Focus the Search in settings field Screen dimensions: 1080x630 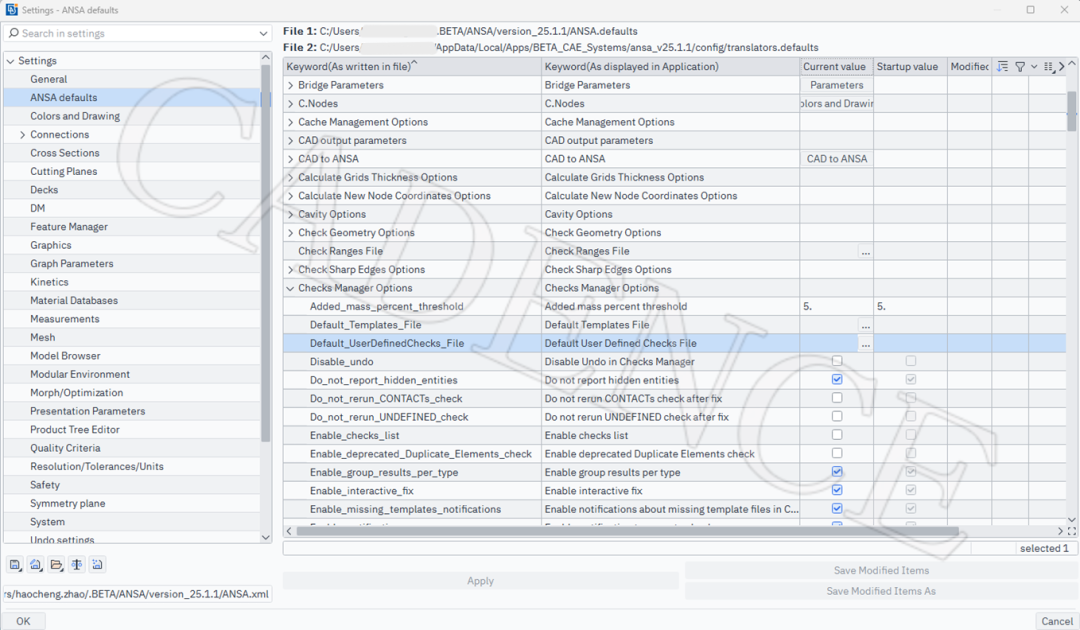pyautogui.click(x=138, y=33)
